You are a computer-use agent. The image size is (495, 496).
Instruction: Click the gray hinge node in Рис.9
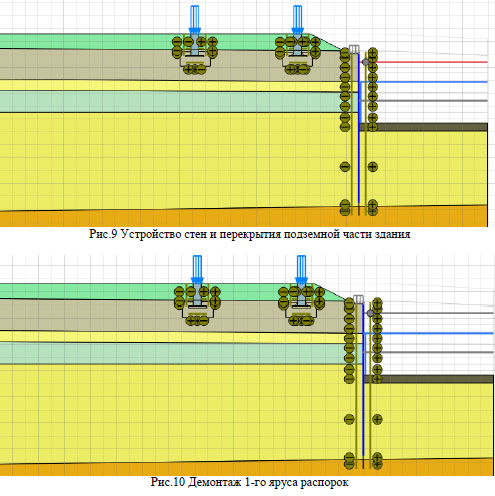[366, 62]
